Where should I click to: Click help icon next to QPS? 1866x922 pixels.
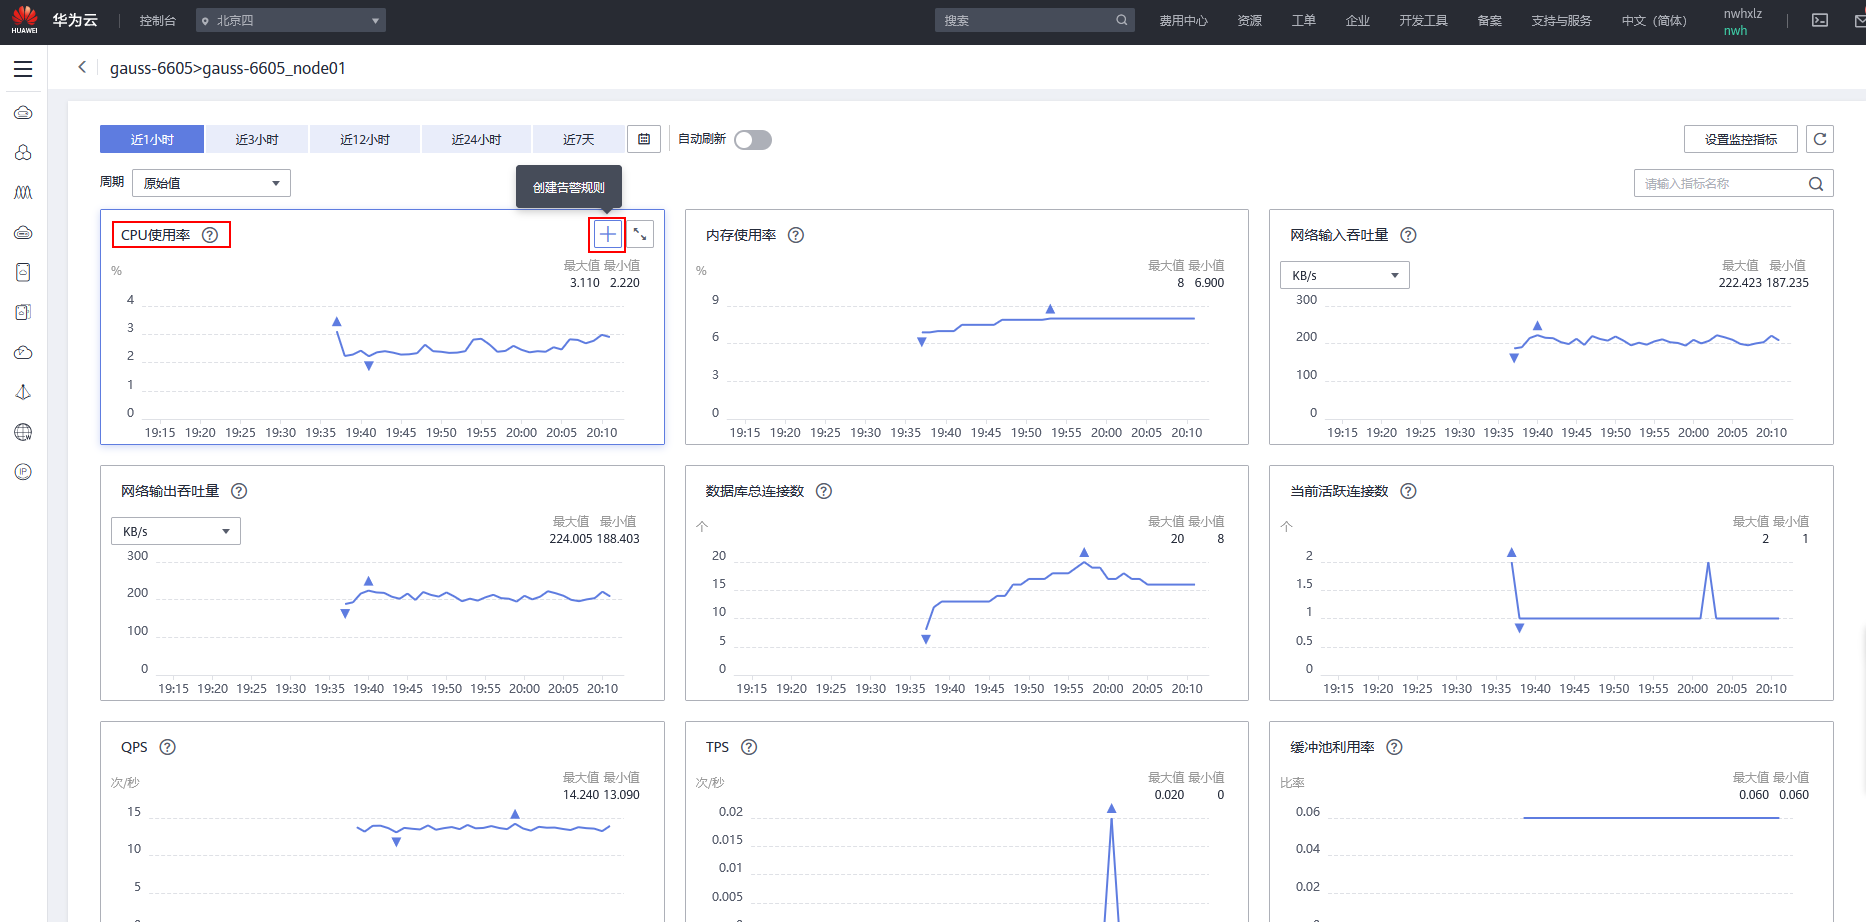pos(168,747)
